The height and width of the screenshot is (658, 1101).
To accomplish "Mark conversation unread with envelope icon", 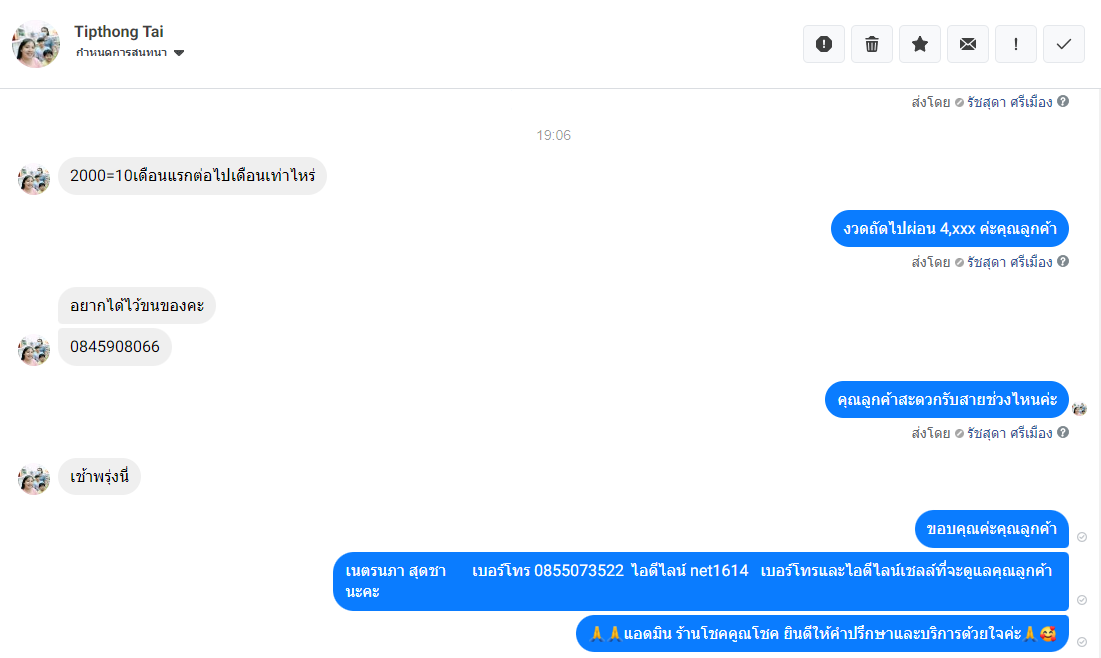I will pos(968,44).
